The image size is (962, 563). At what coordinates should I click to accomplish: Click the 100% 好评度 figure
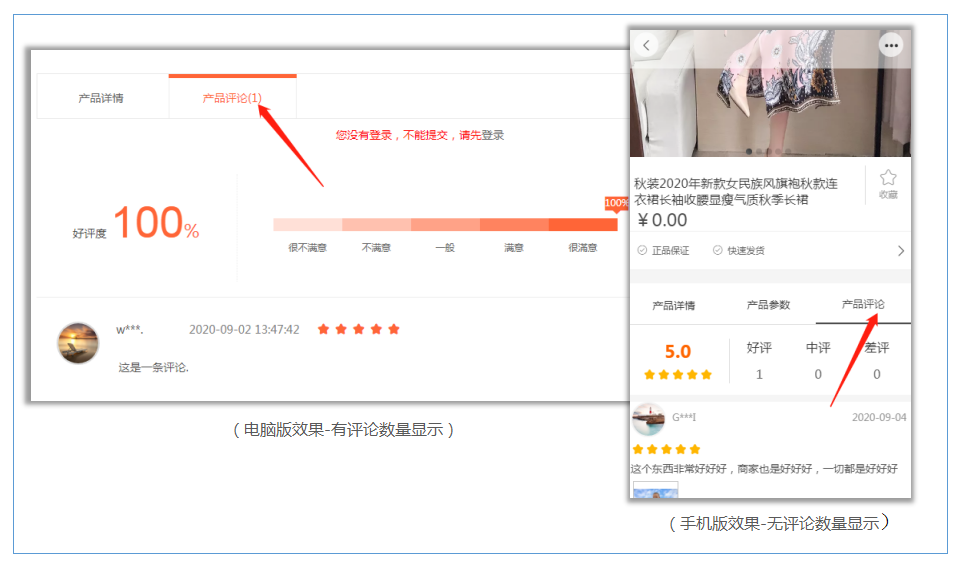pos(156,222)
